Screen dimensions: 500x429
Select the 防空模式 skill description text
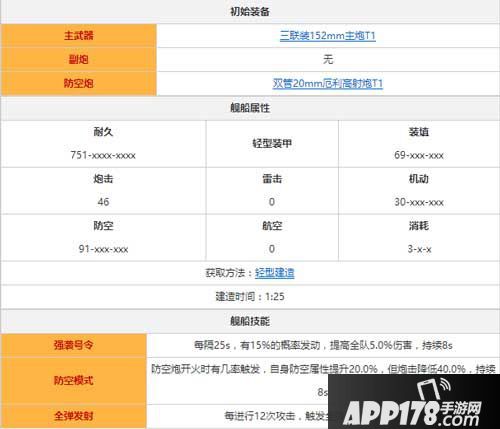323,380
